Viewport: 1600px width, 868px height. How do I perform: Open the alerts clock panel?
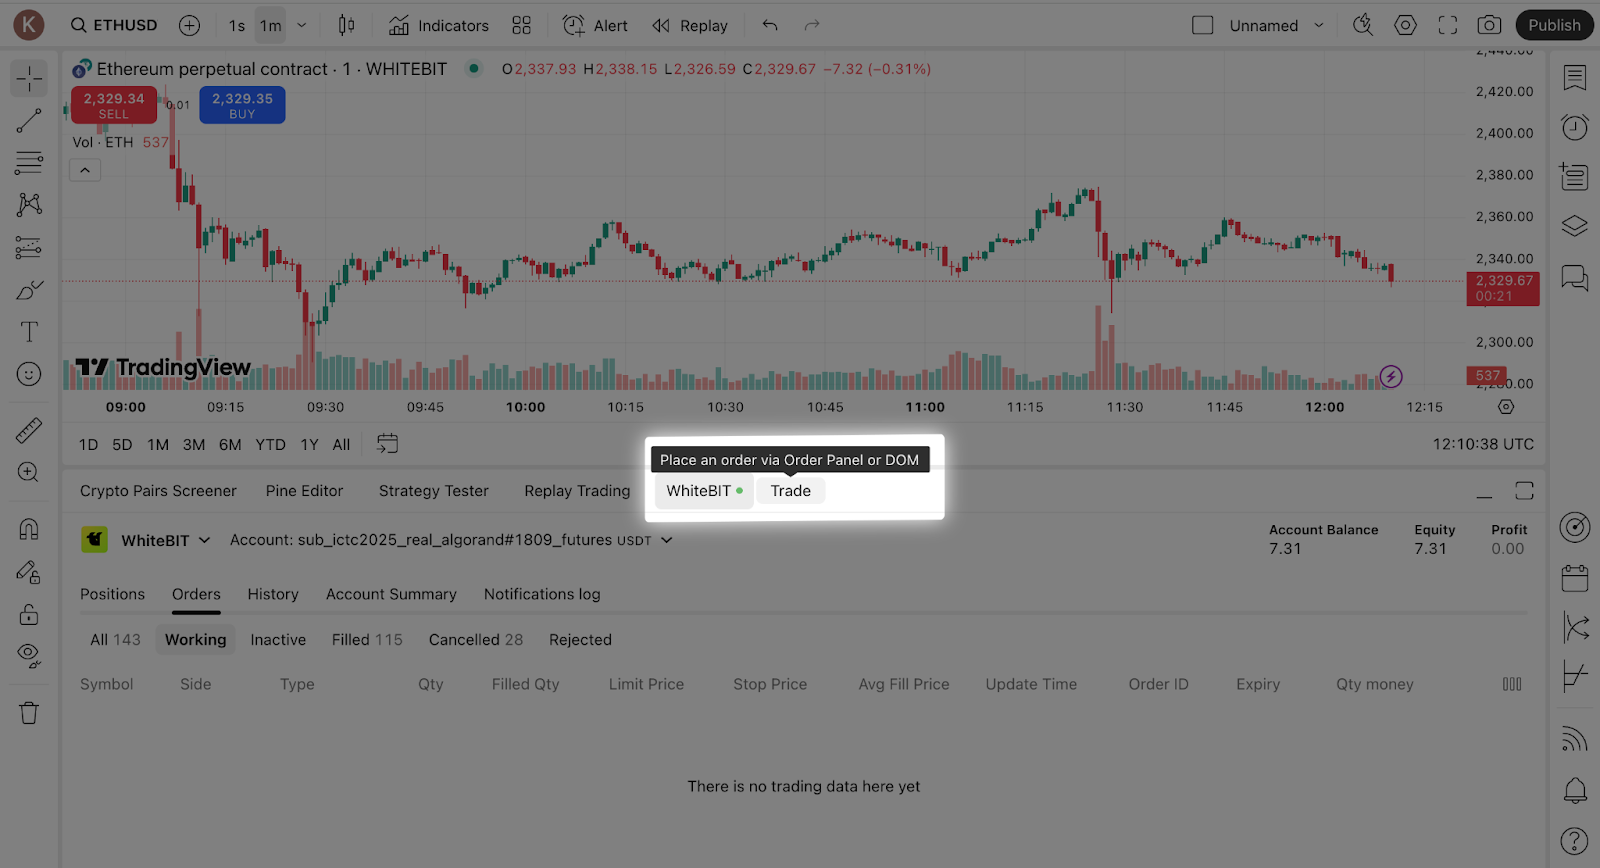tap(1575, 127)
